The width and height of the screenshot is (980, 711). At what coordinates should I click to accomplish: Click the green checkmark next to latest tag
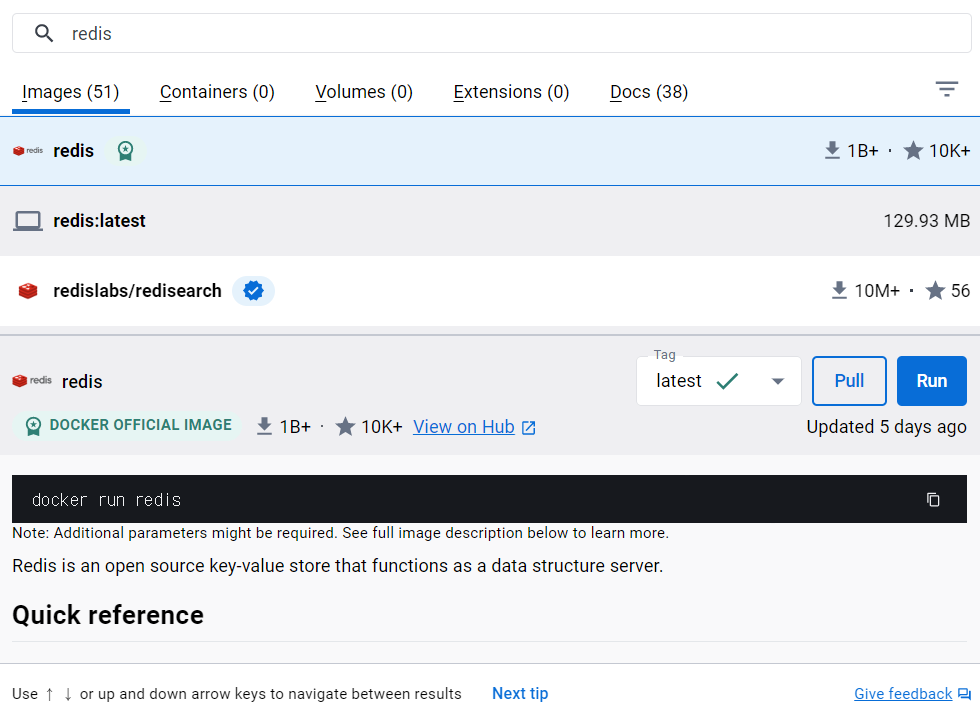(727, 381)
